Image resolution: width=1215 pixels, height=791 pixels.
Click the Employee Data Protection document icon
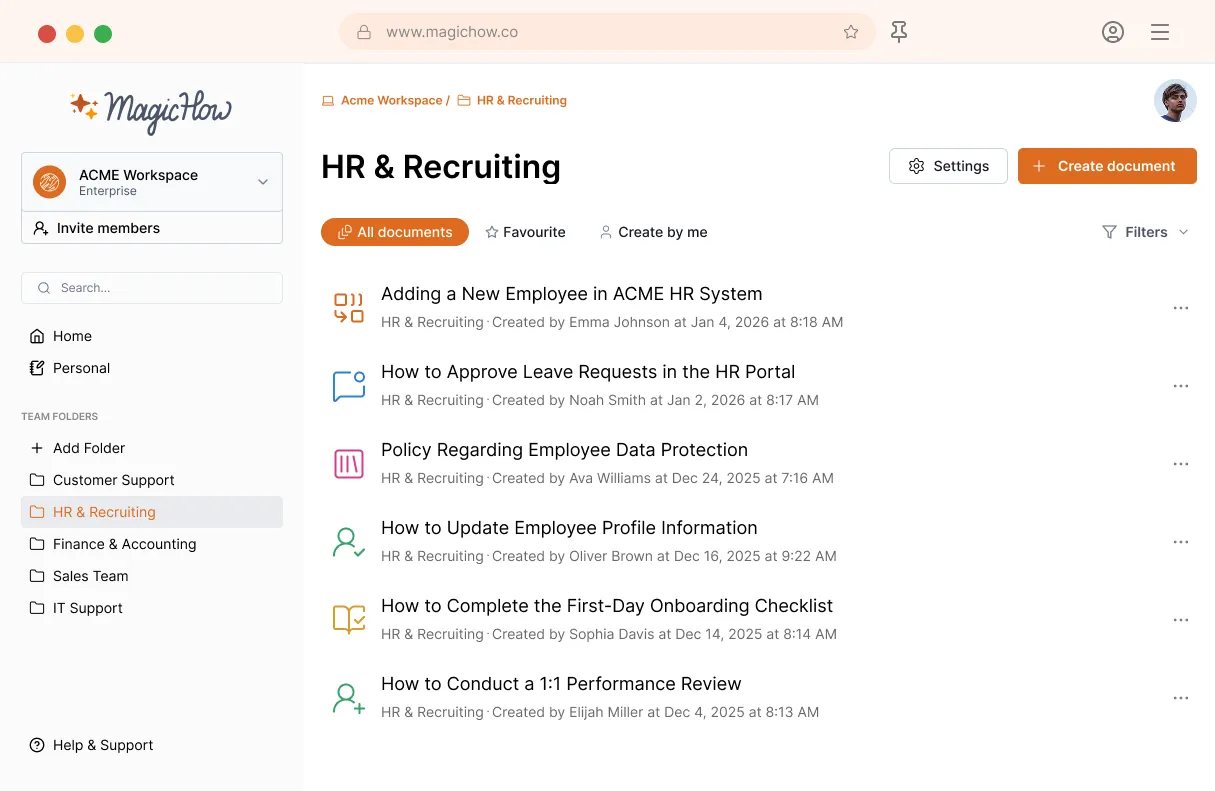click(x=348, y=464)
